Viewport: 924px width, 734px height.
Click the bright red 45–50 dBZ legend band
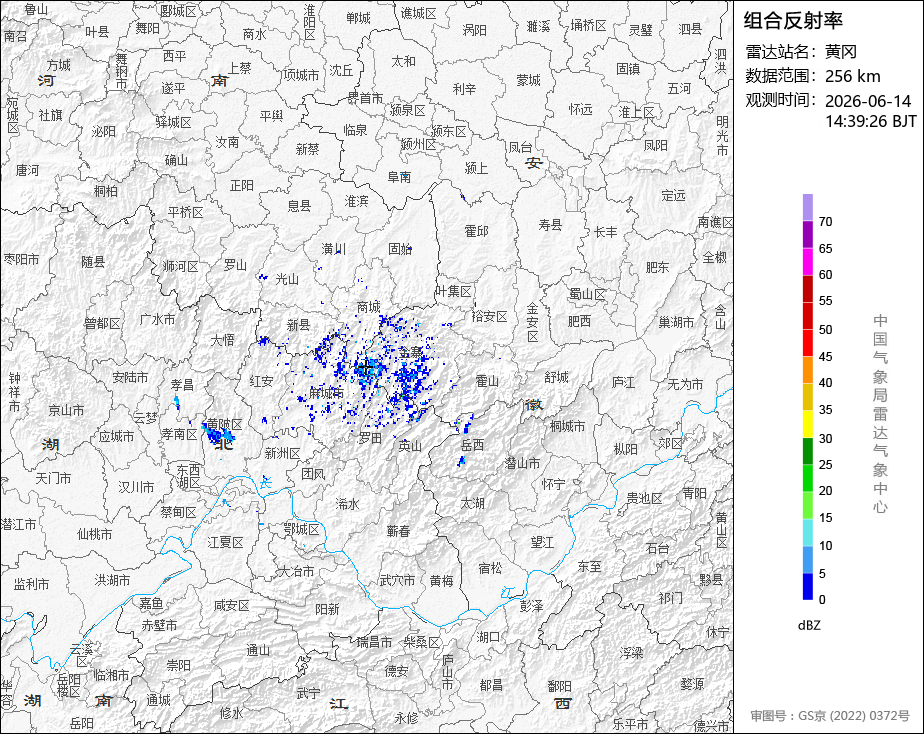point(807,343)
